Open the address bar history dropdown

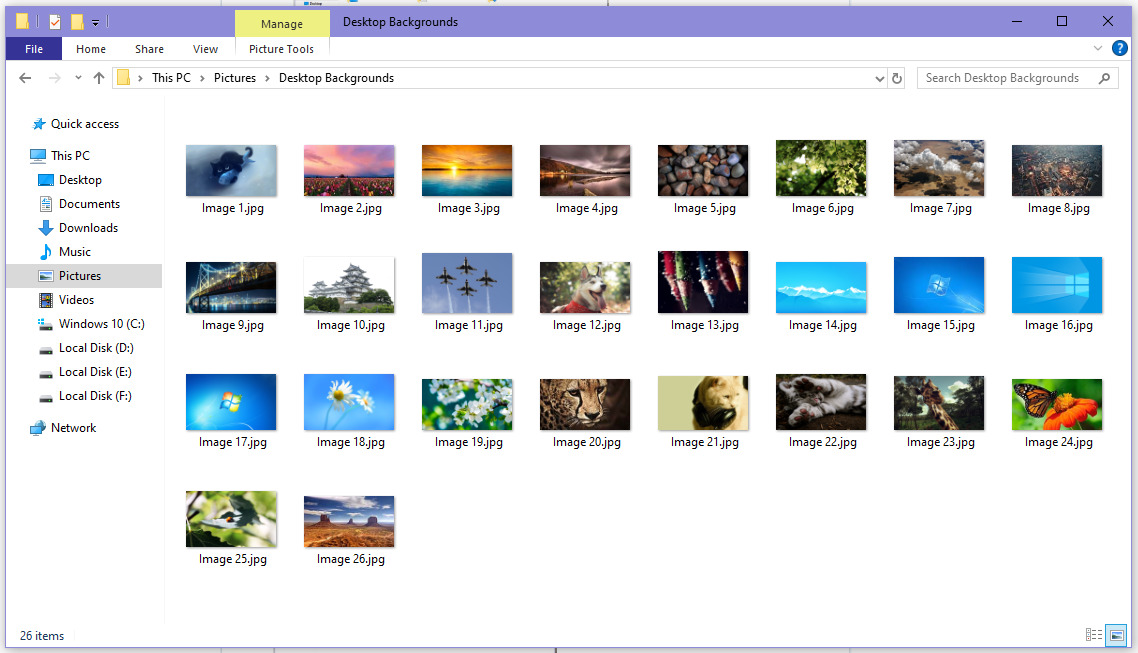880,78
